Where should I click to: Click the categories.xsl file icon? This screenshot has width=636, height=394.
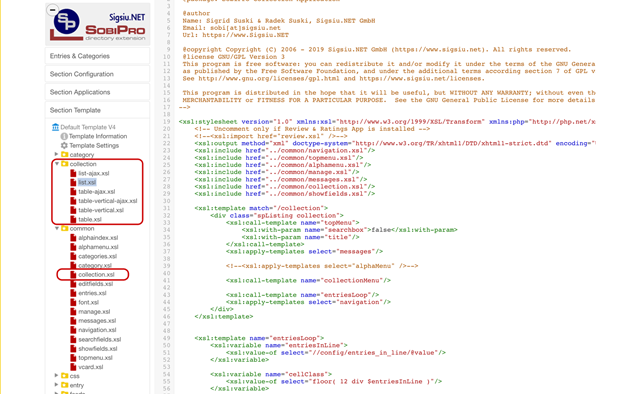coord(73,256)
